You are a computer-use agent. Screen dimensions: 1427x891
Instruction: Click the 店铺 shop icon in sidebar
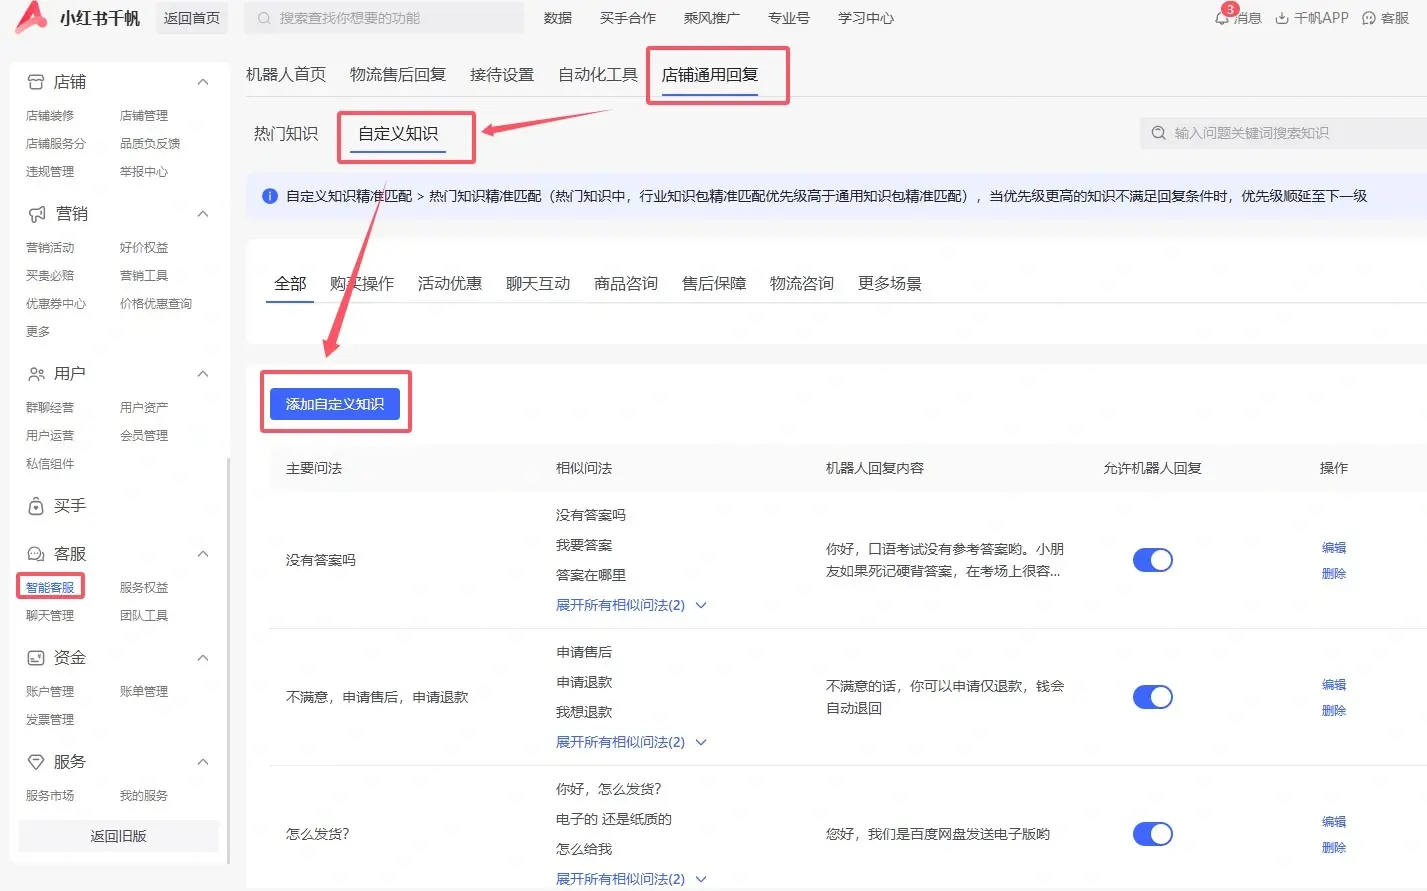coord(36,82)
